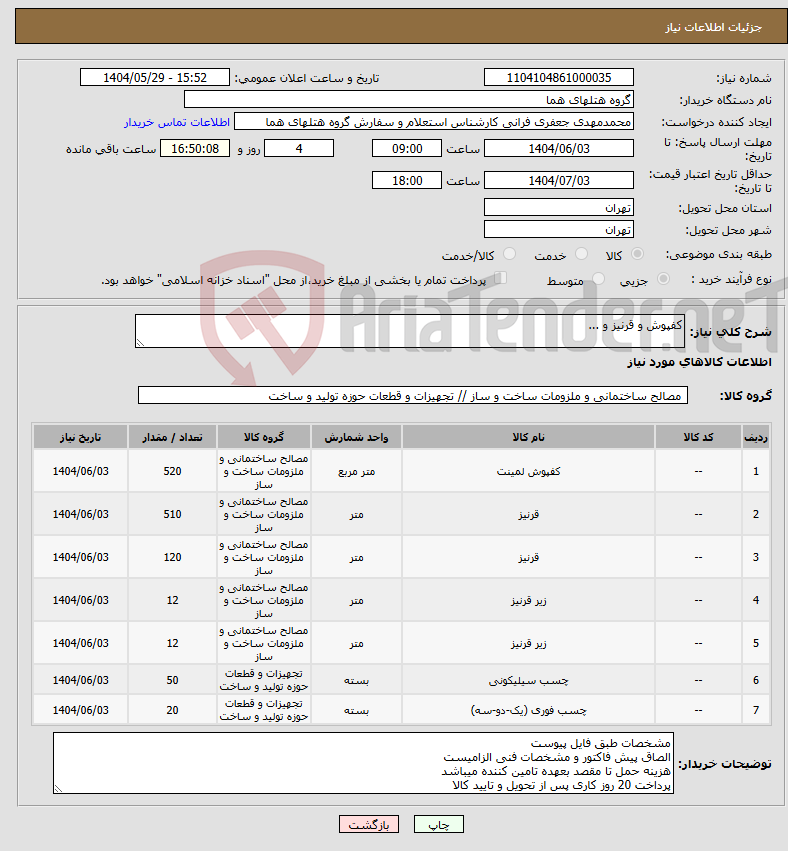Screen dimensions: 788x851
Task: Click the validity time 18:00 field
Action: [x=406, y=180]
